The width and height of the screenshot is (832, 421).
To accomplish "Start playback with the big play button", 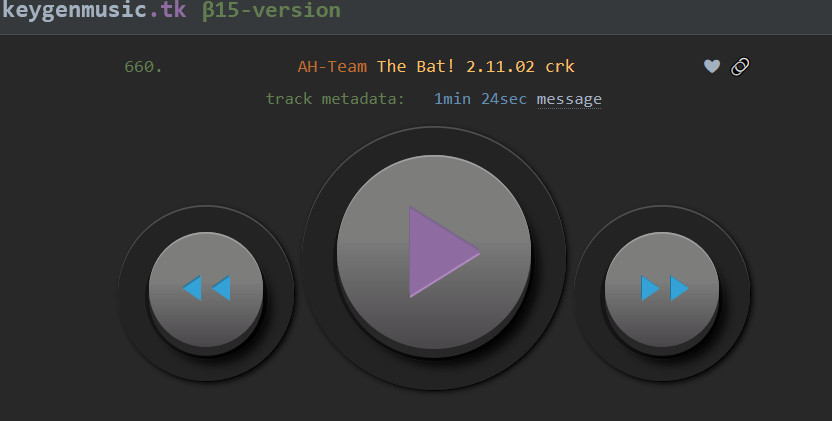I will [x=434, y=252].
